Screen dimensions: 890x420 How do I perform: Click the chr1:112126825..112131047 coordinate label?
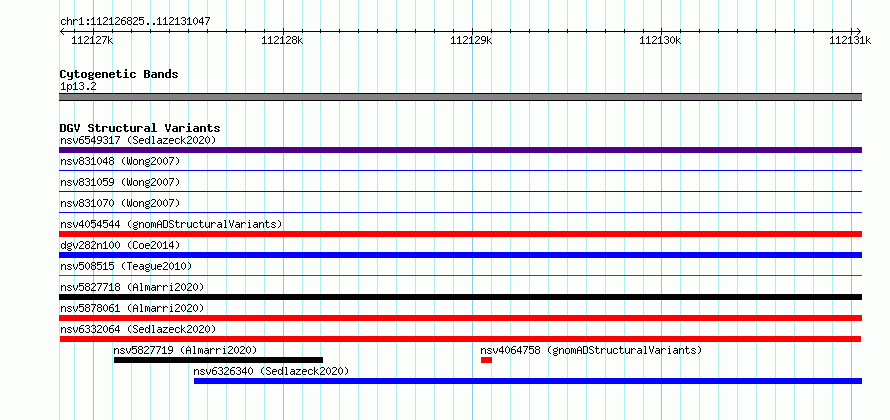pyautogui.click(x=136, y=22)
